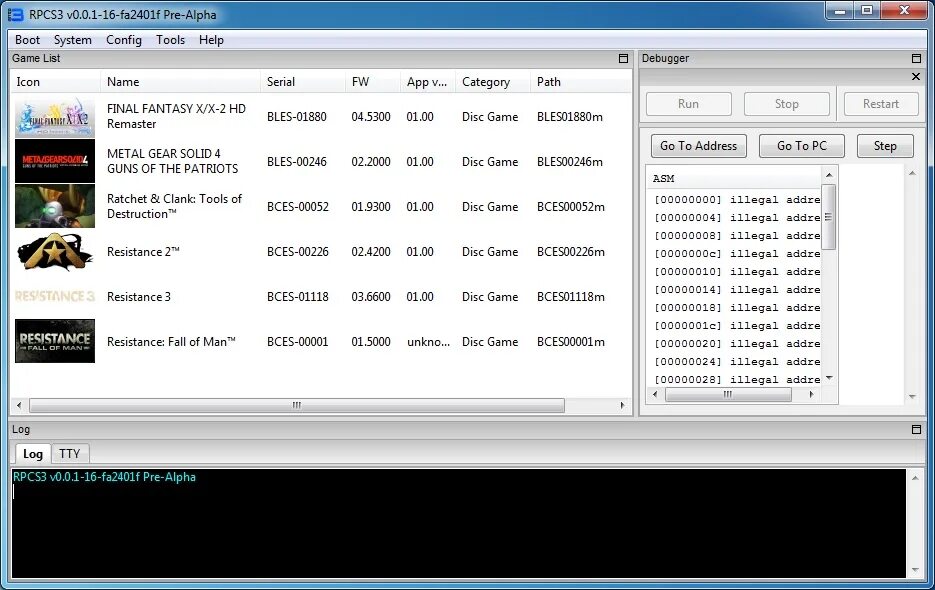This screenshot has height=590, width=935.
Task: Click firmware value 01.9300
Action: [x=371, y=207]
